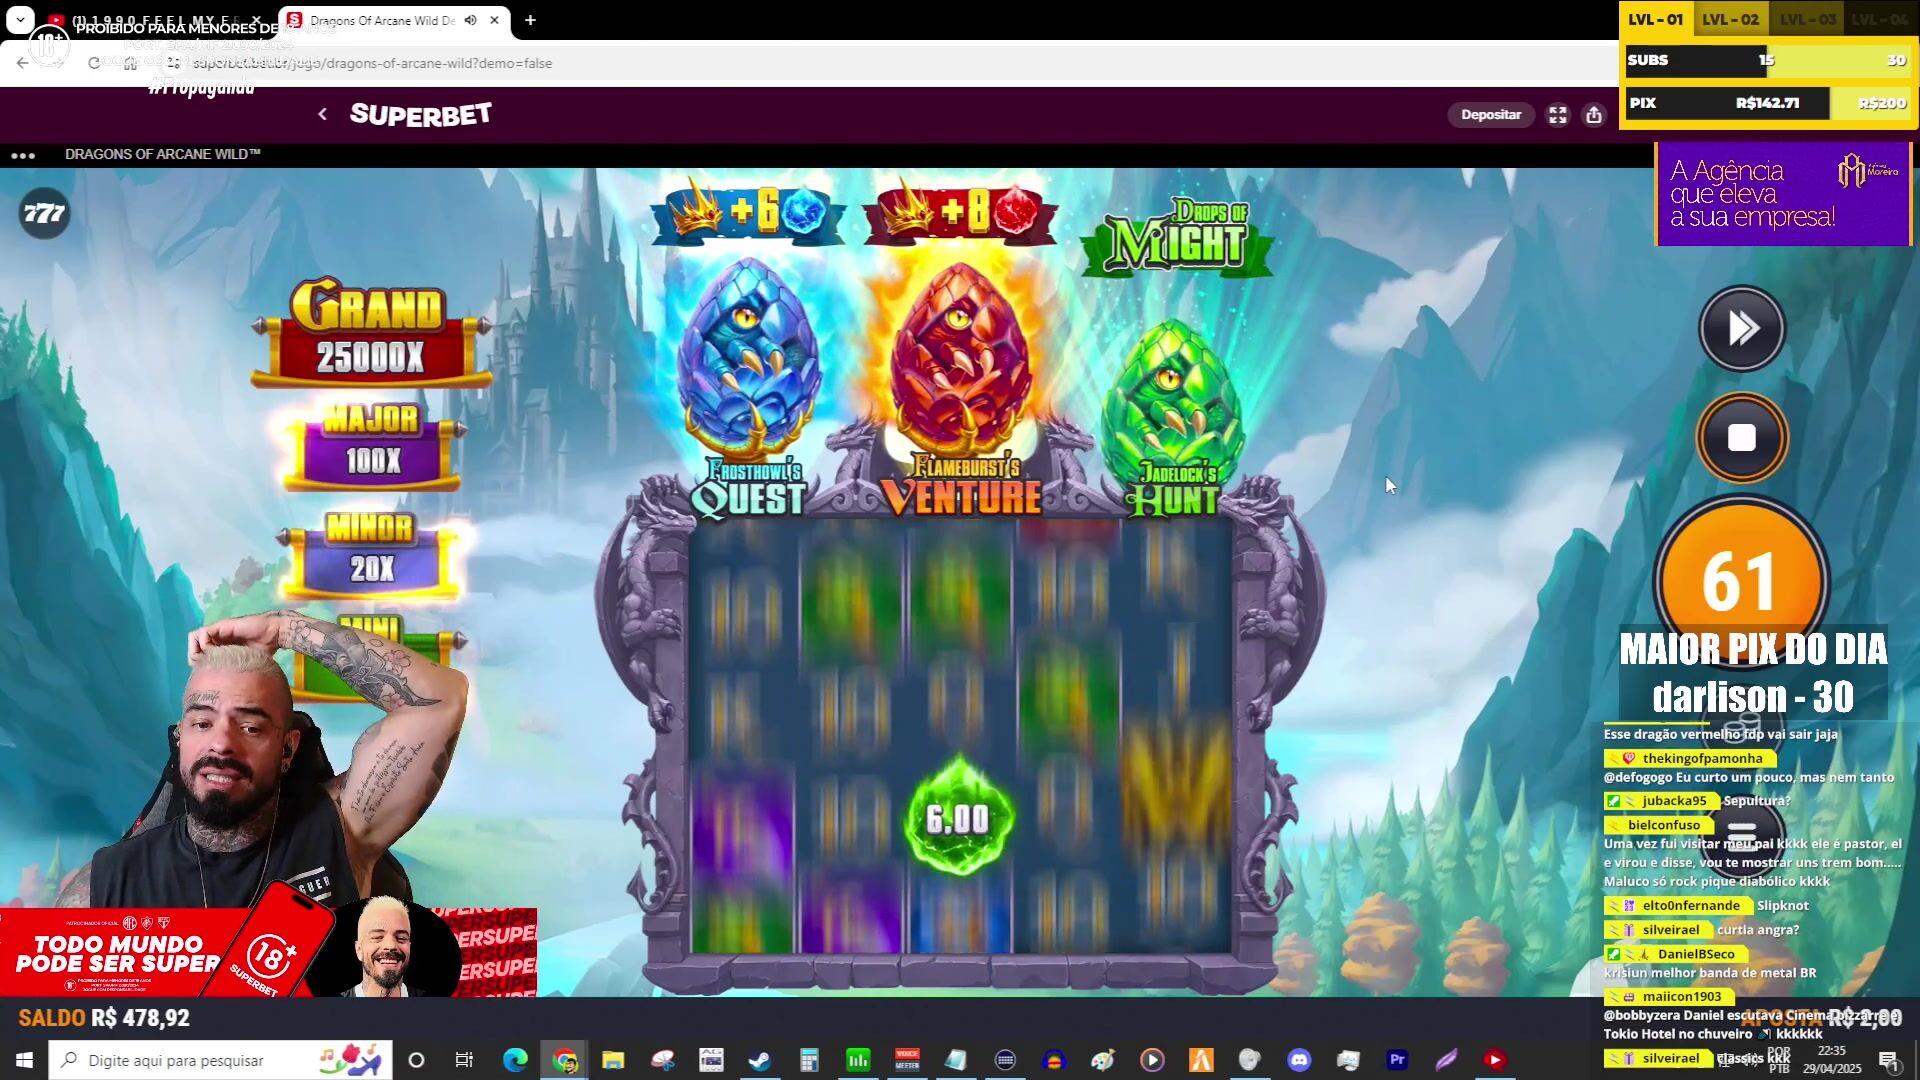1920x1080 pixels.
Task: Toggle fullscreen game mode icon
Action: [1558, 115]
